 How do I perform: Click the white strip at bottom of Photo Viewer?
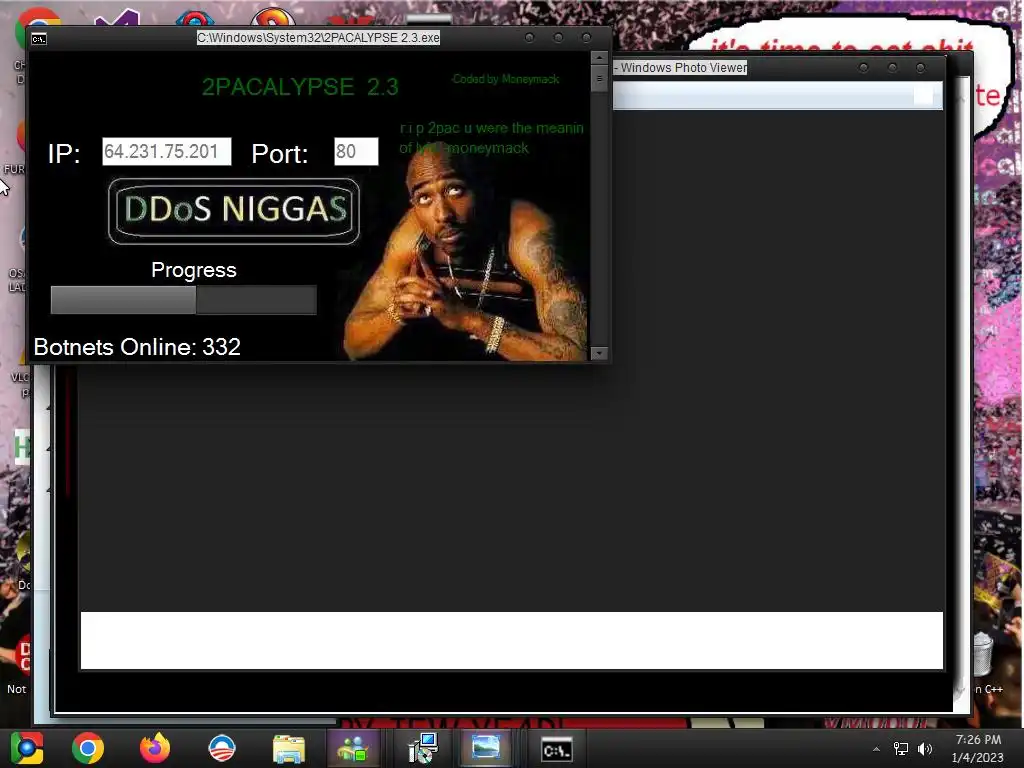512,641
